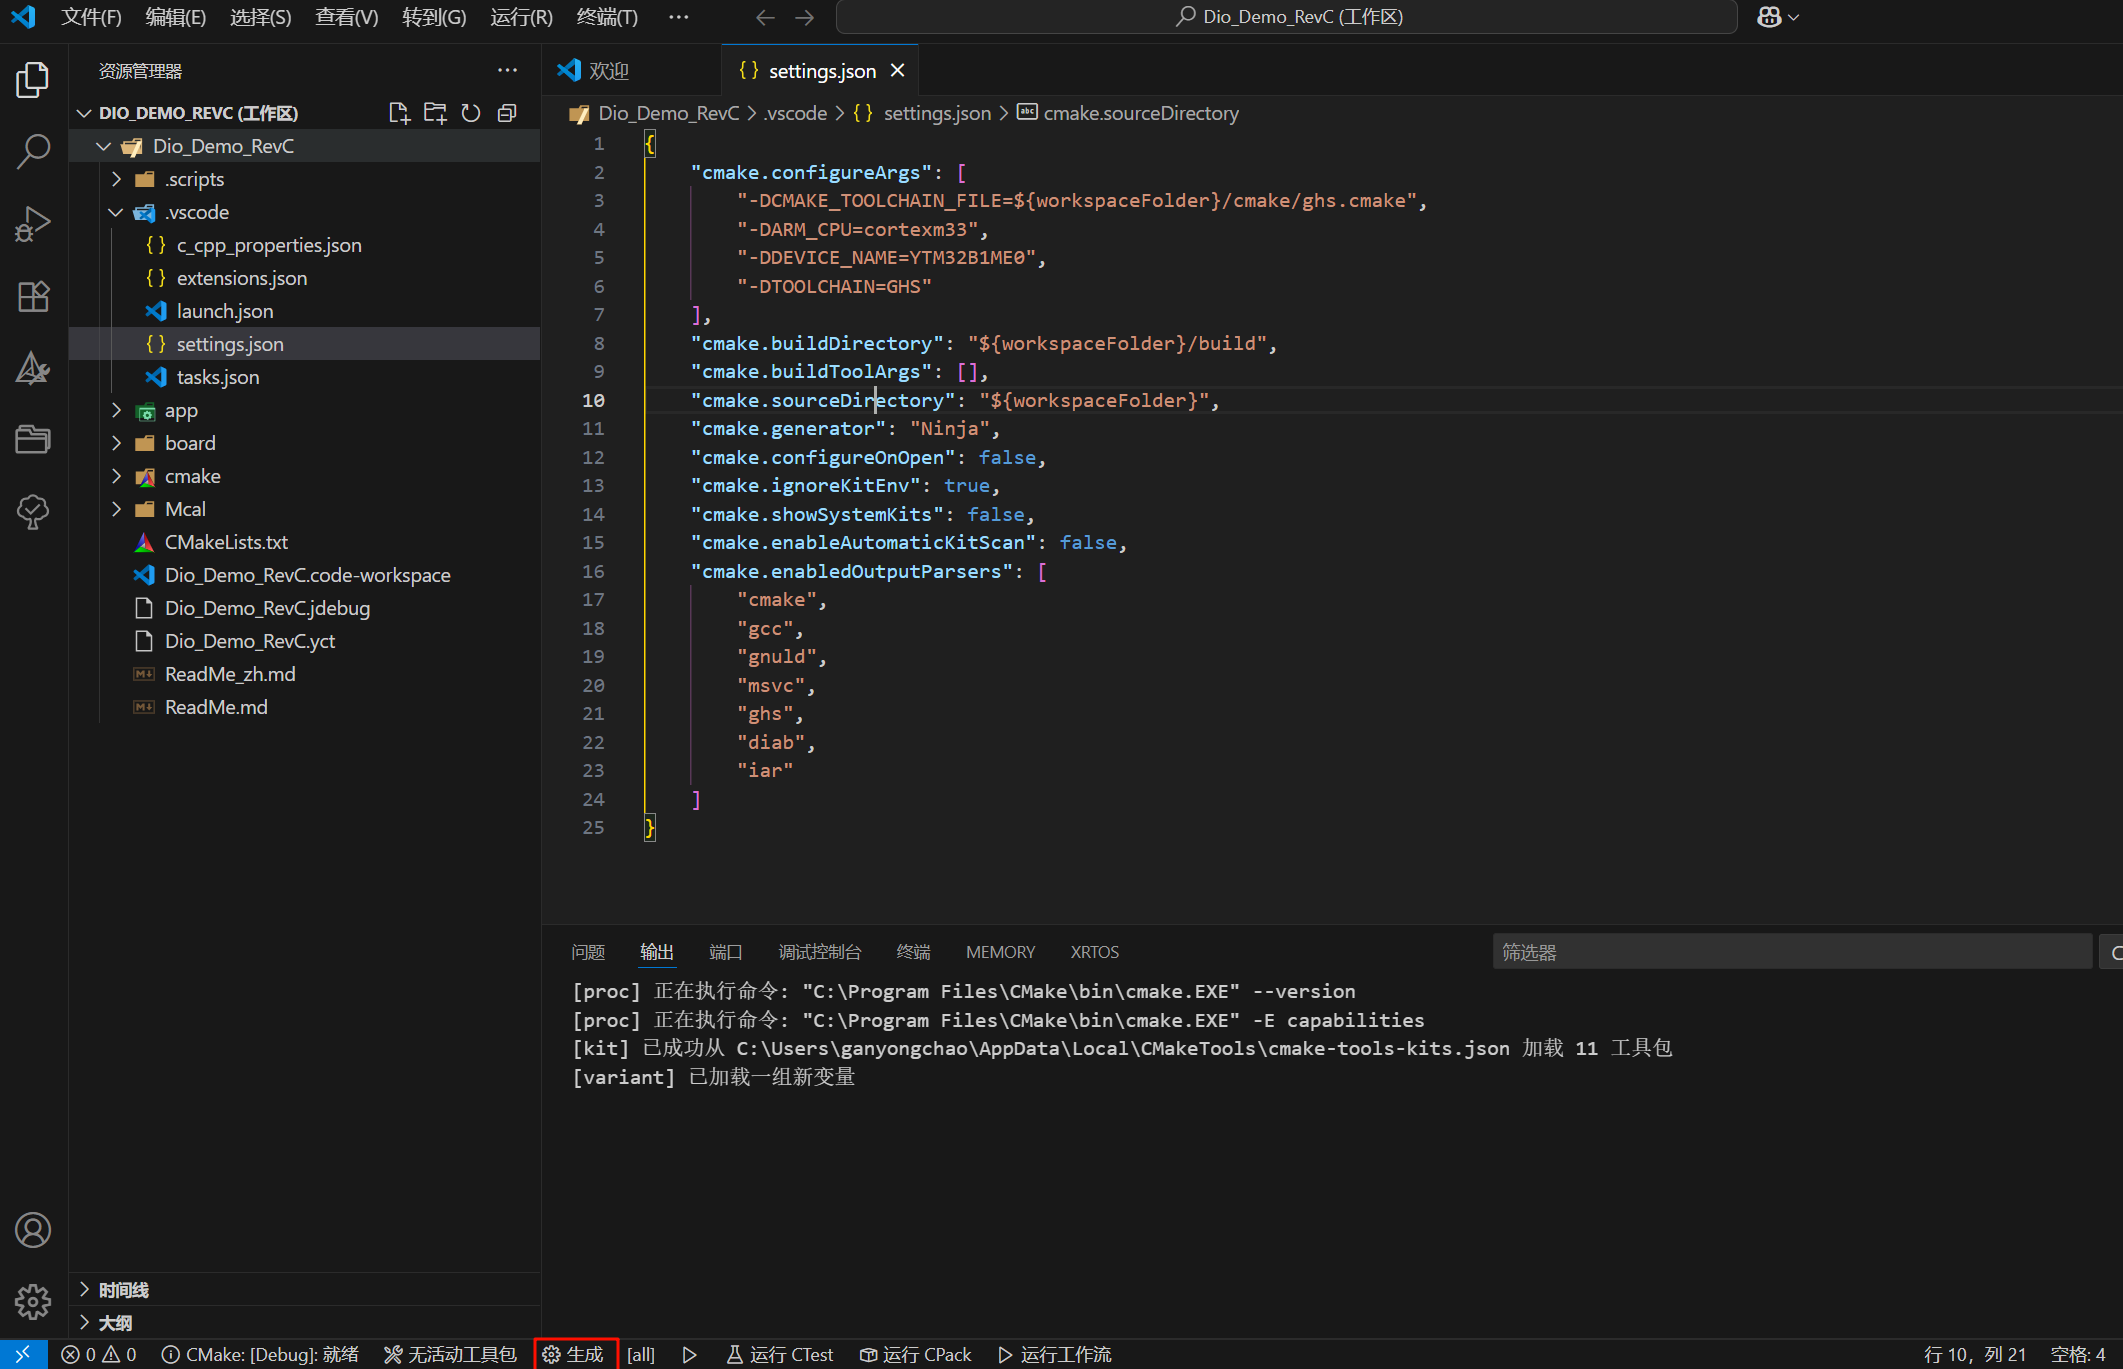
Task: Run CTest from status bar
Action: (x=780, y=1354)
